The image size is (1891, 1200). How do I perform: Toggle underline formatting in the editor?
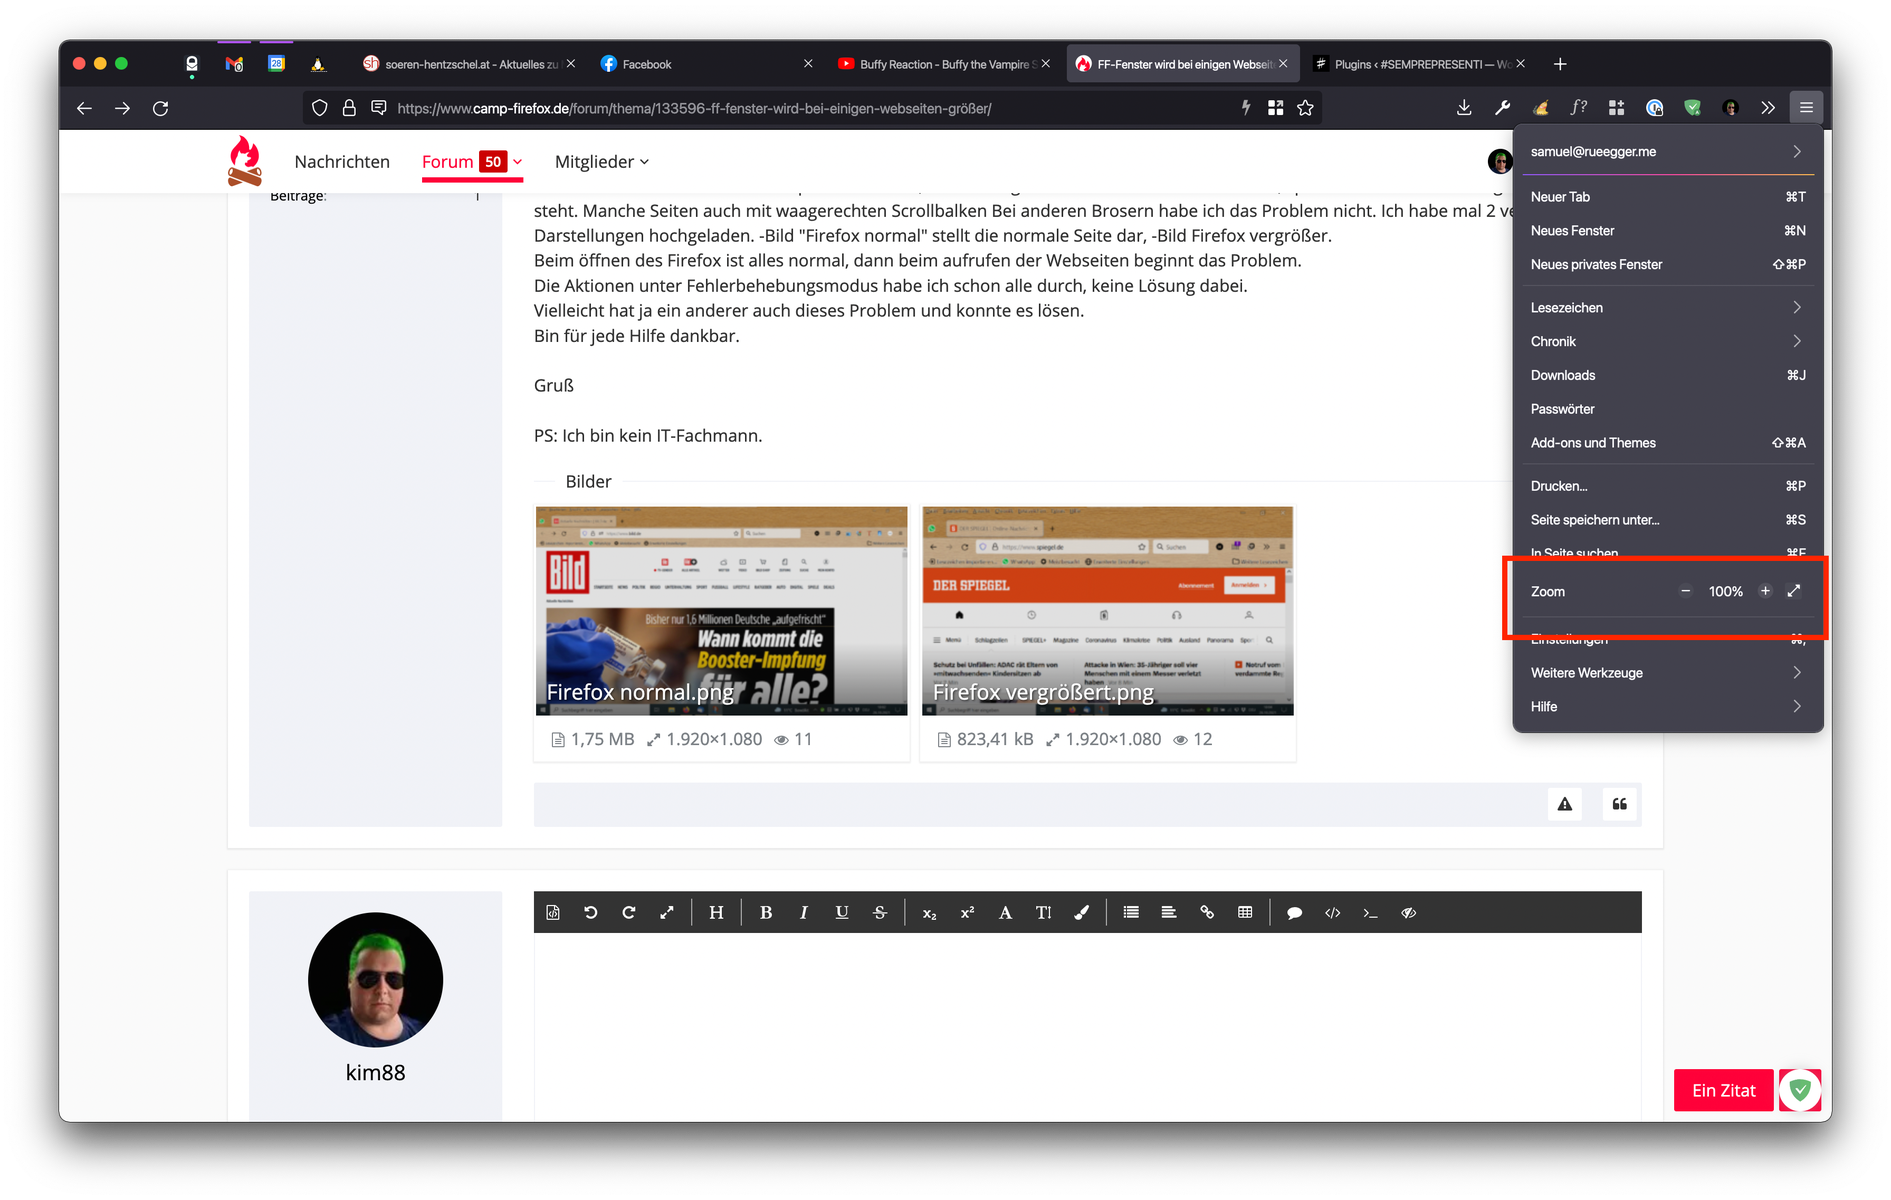point(842,912)
